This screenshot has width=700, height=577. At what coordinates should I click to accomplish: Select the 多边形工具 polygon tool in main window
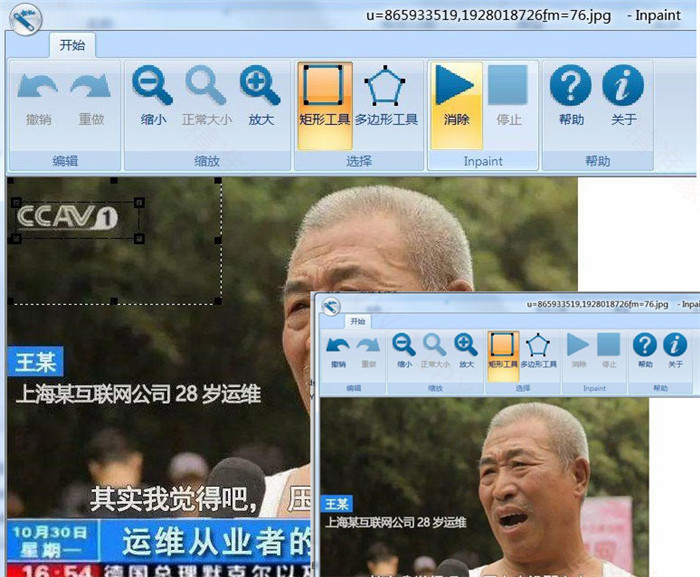(x=386, y=96)
